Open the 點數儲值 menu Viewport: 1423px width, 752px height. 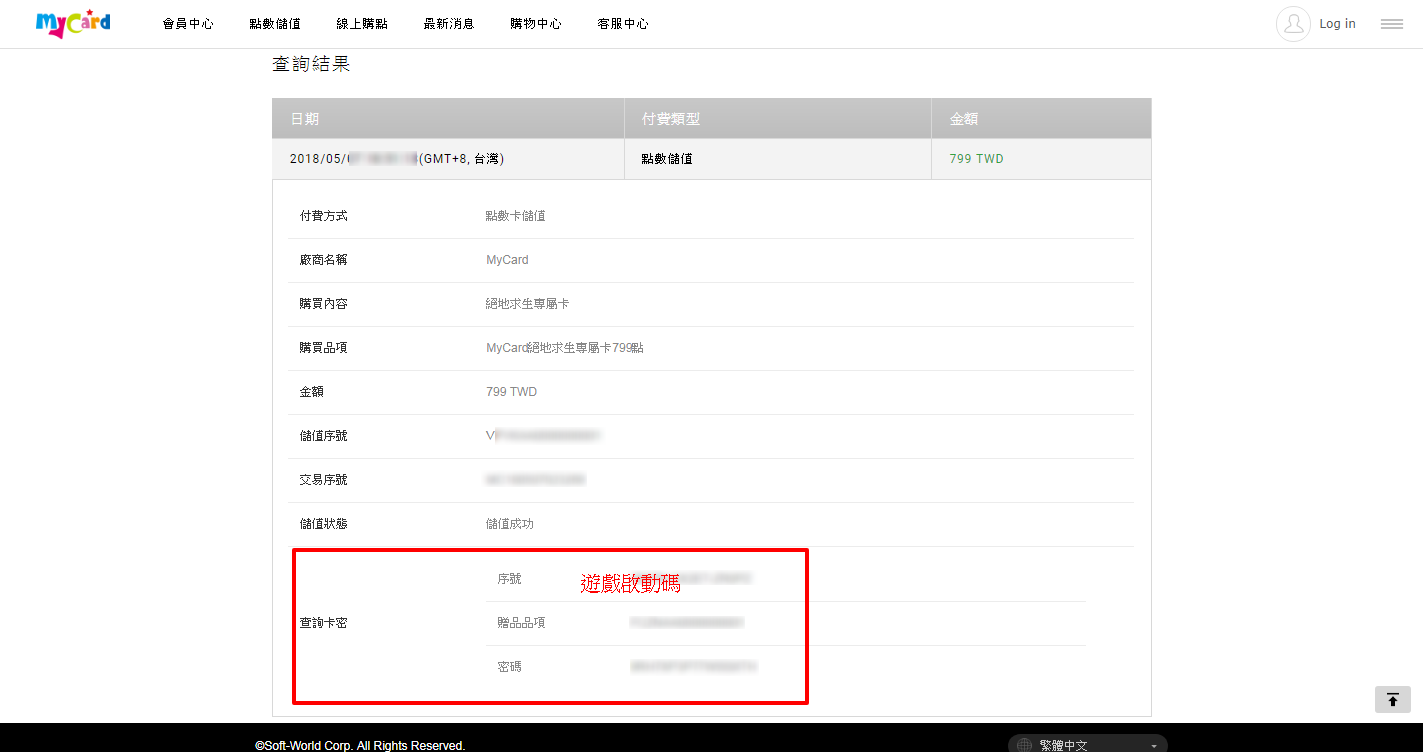coord(275,24)
